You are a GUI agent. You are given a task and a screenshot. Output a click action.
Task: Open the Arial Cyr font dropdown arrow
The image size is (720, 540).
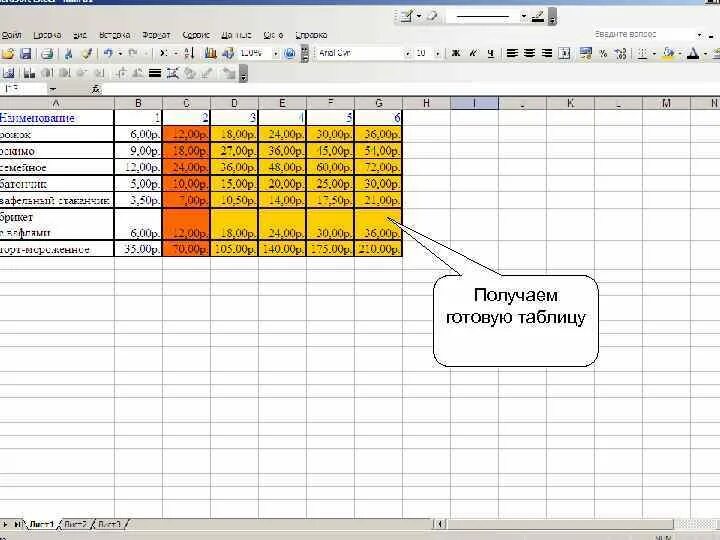[x=406, y=54]
